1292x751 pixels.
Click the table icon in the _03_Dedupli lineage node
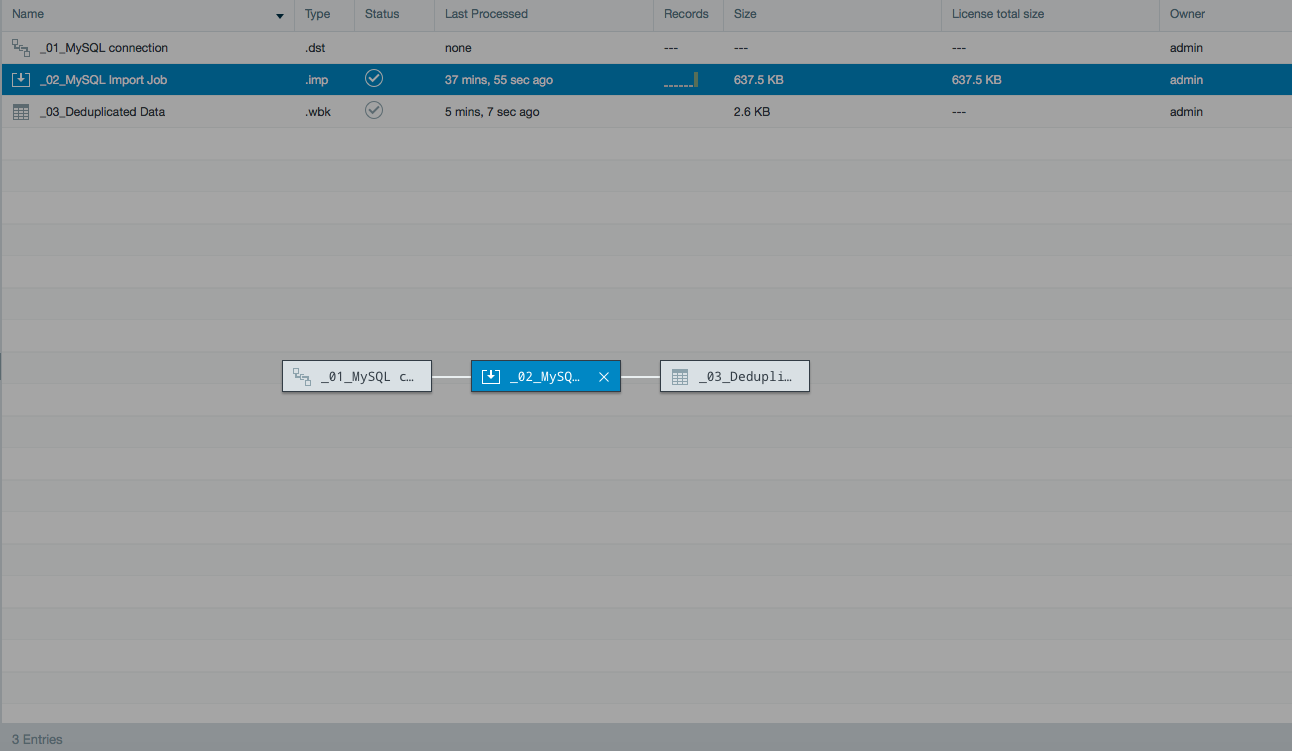[680, 377]
